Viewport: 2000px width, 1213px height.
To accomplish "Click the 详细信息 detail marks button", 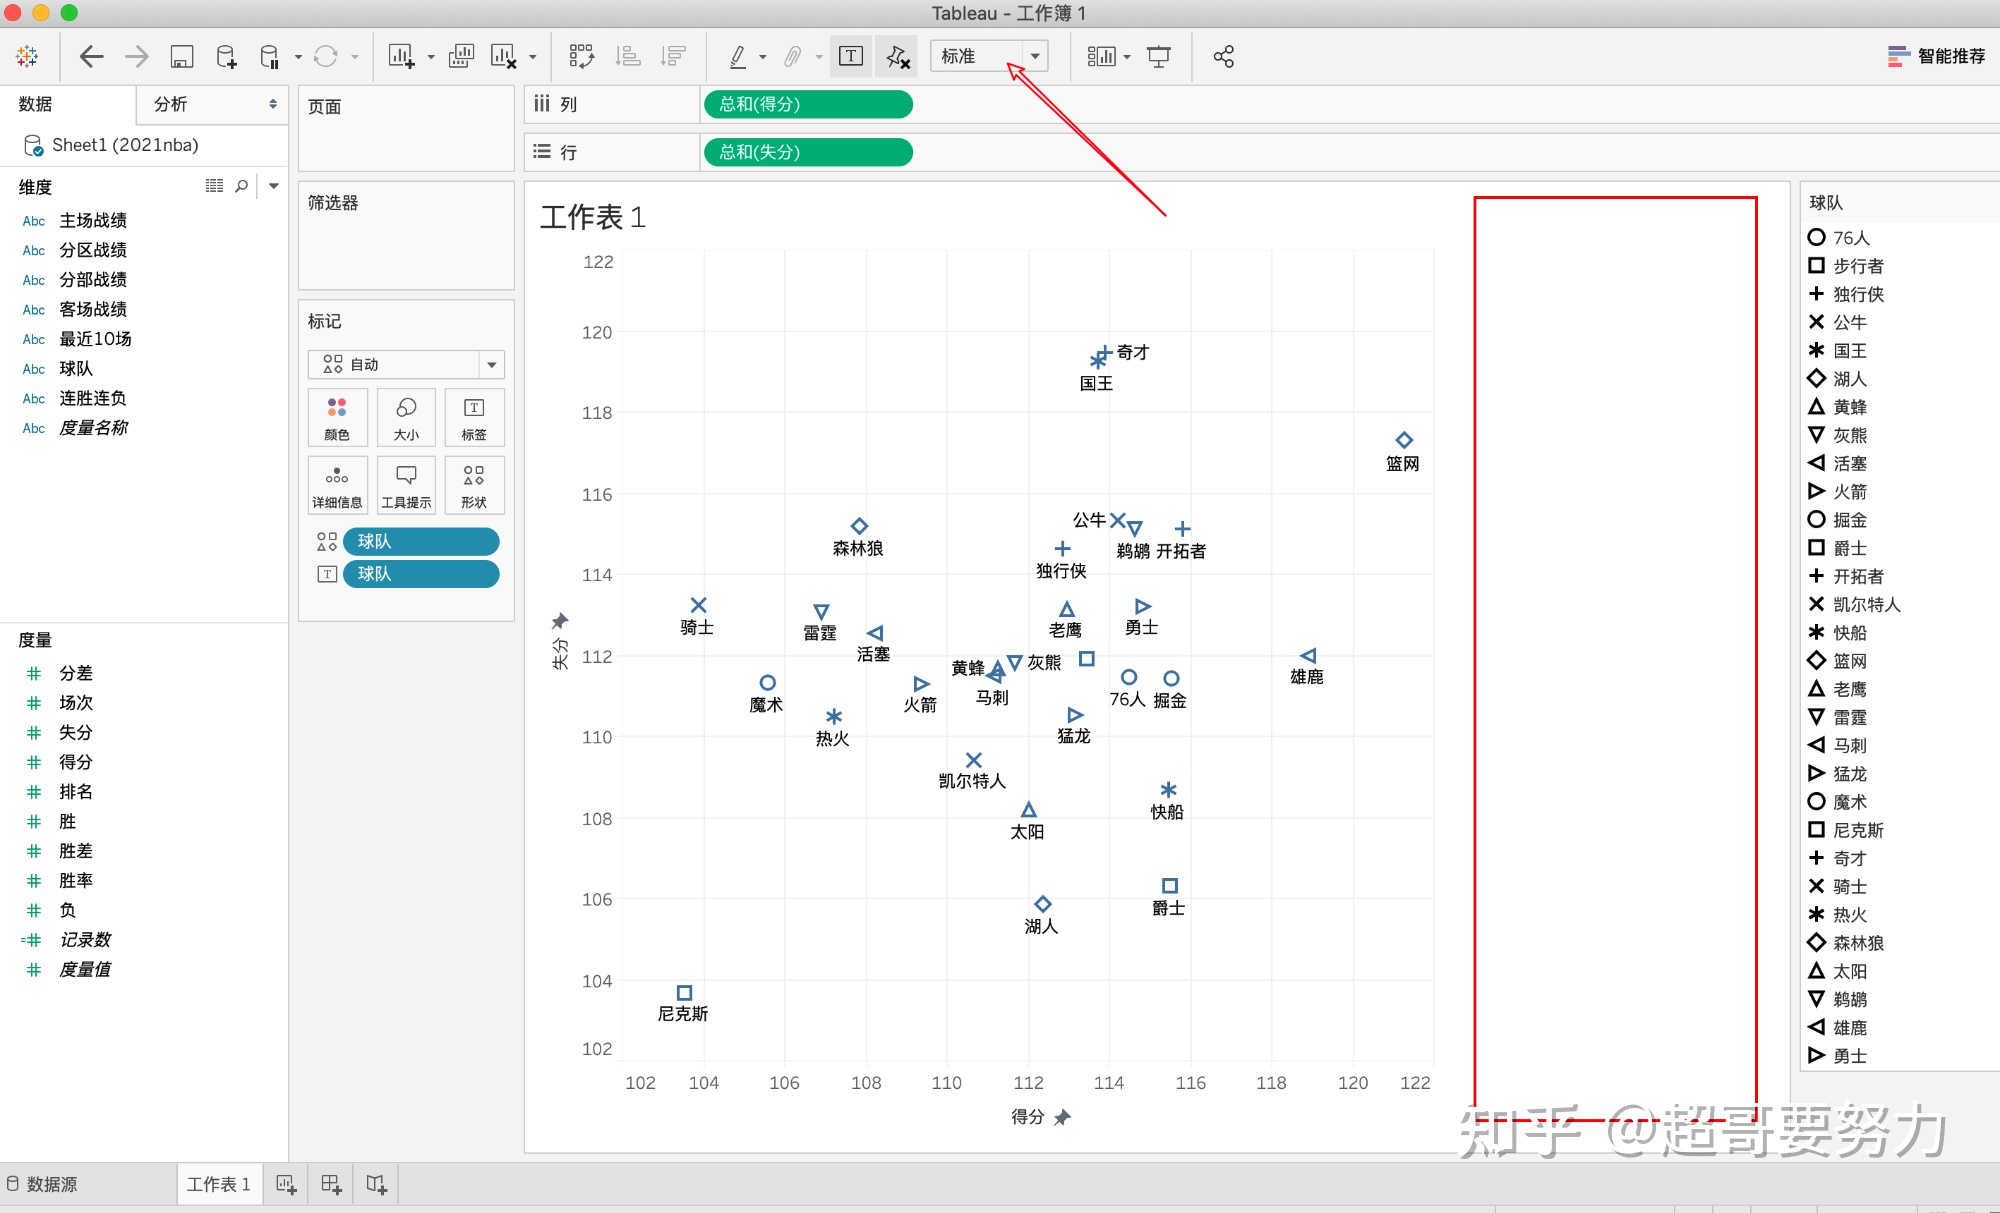I will click(x=337, y=485).
